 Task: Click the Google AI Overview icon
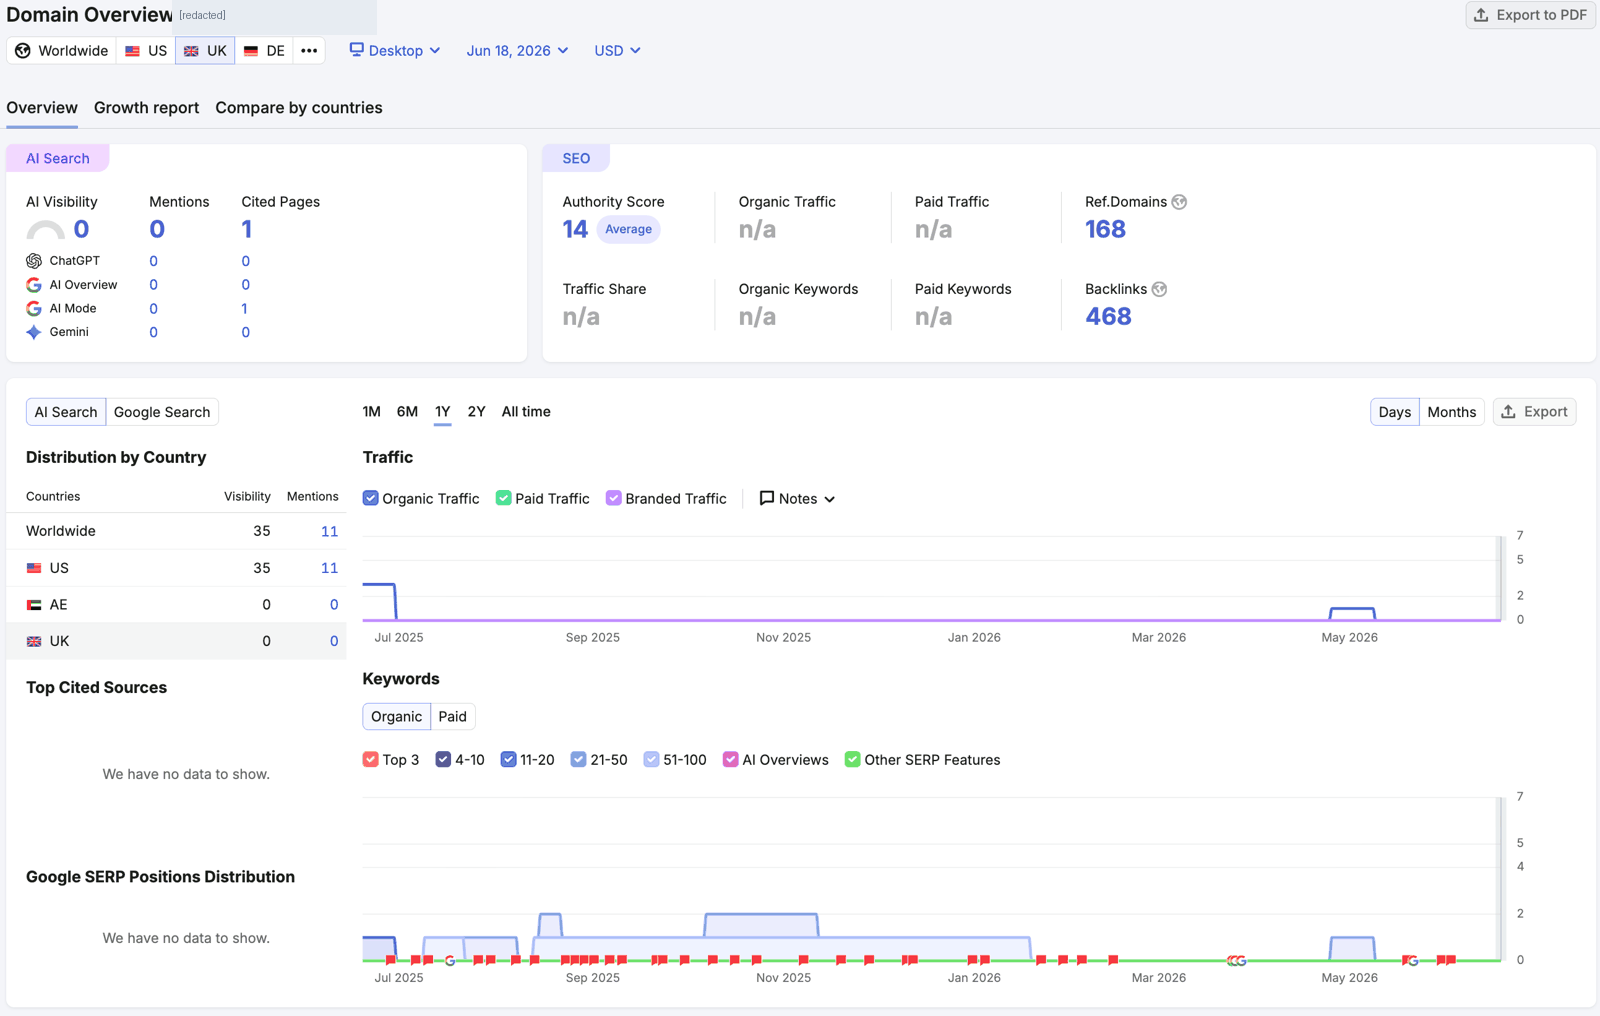click(x=34, y=285)
